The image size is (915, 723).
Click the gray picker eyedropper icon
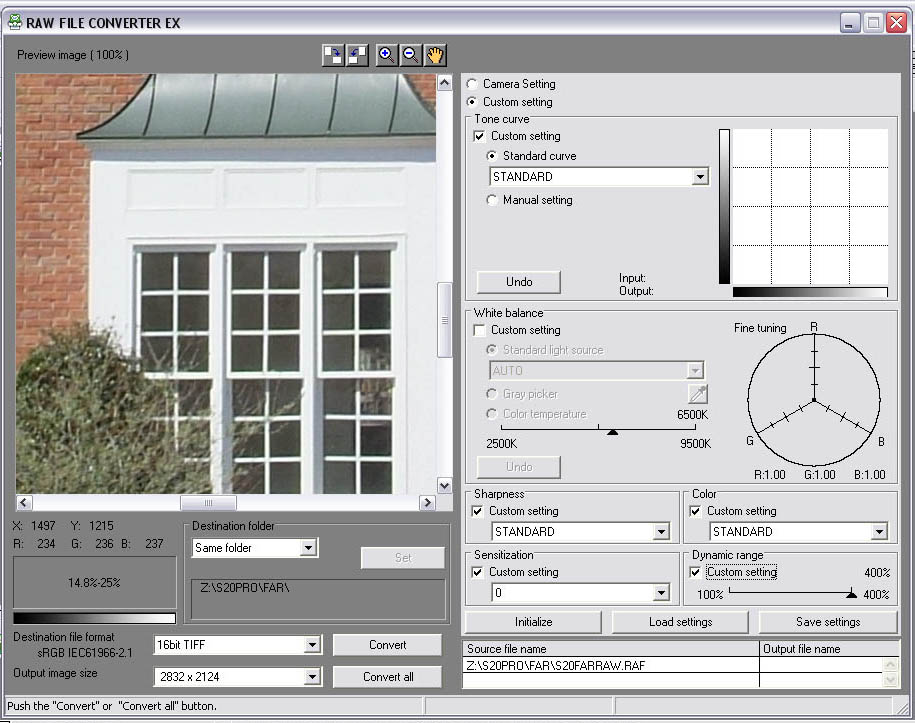[697, 394]
